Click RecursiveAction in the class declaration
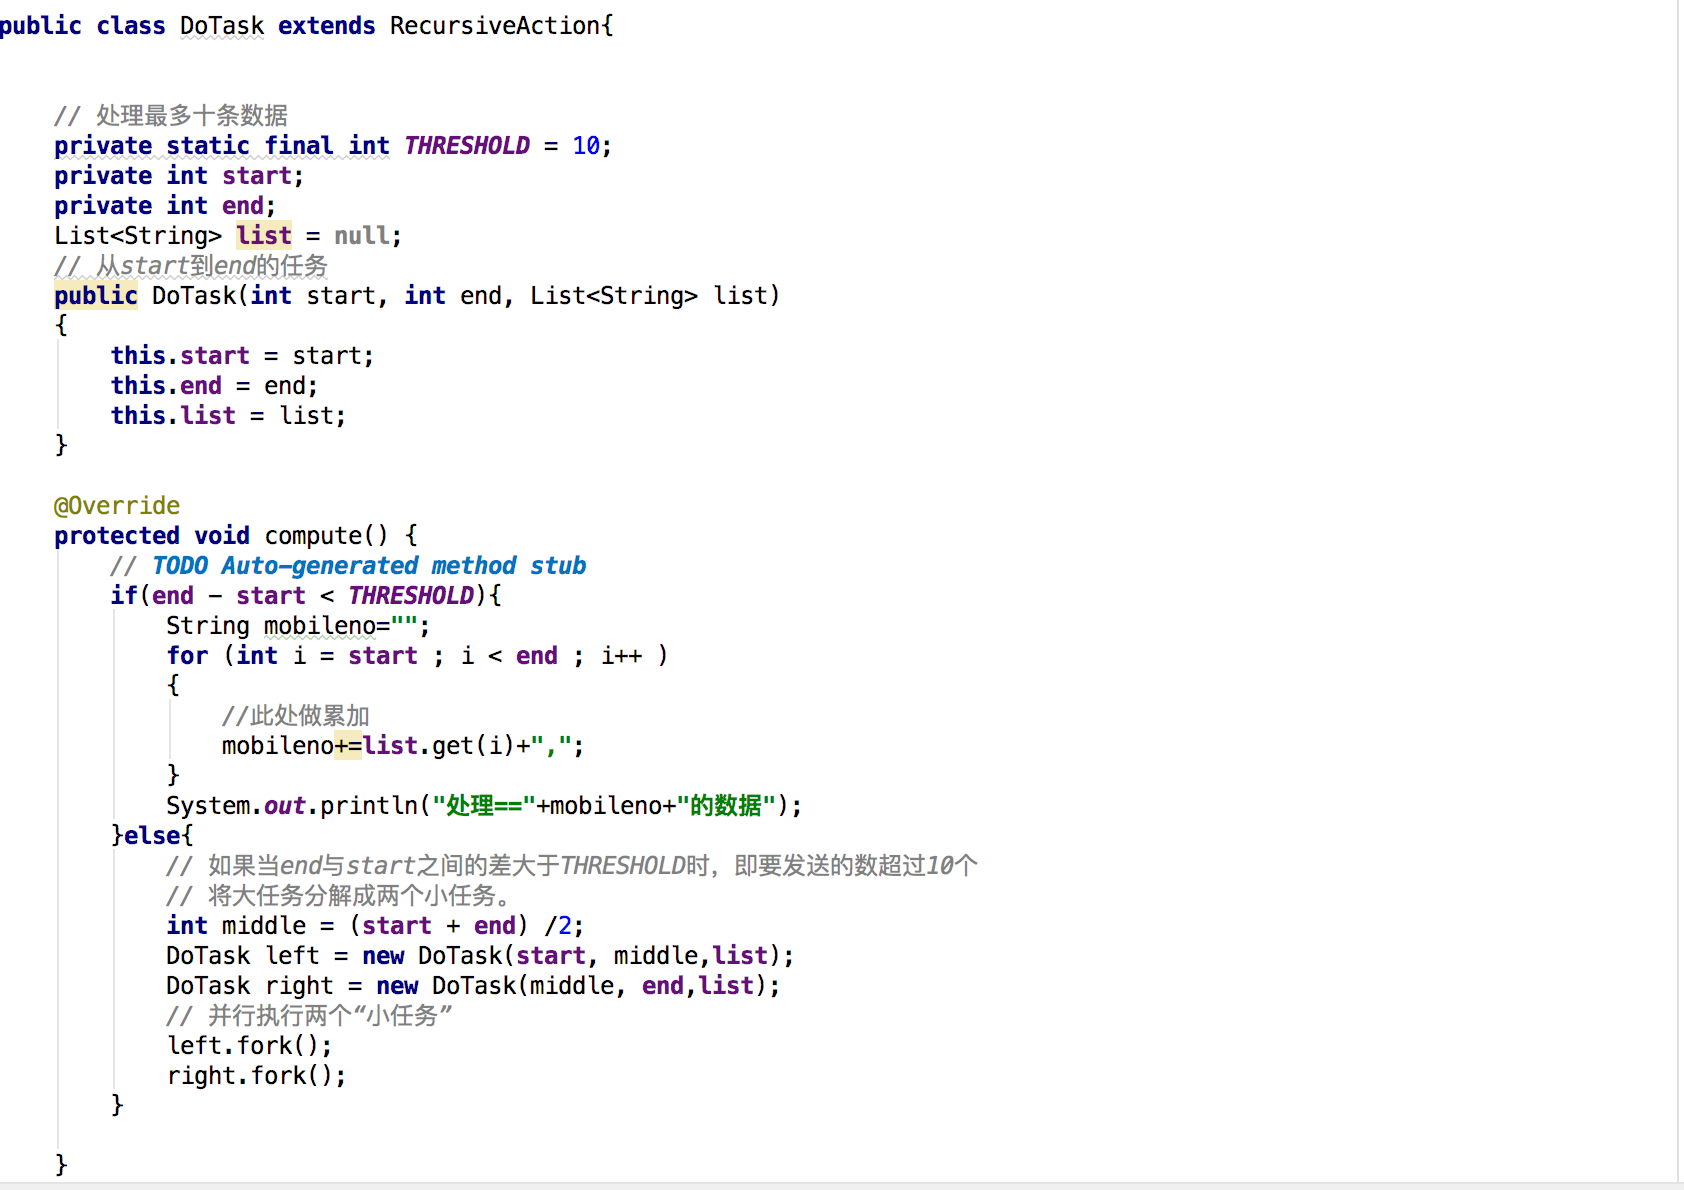The height and width of the screenshot is (1190, 1684). pyautogui.click(x=495, y=25)
